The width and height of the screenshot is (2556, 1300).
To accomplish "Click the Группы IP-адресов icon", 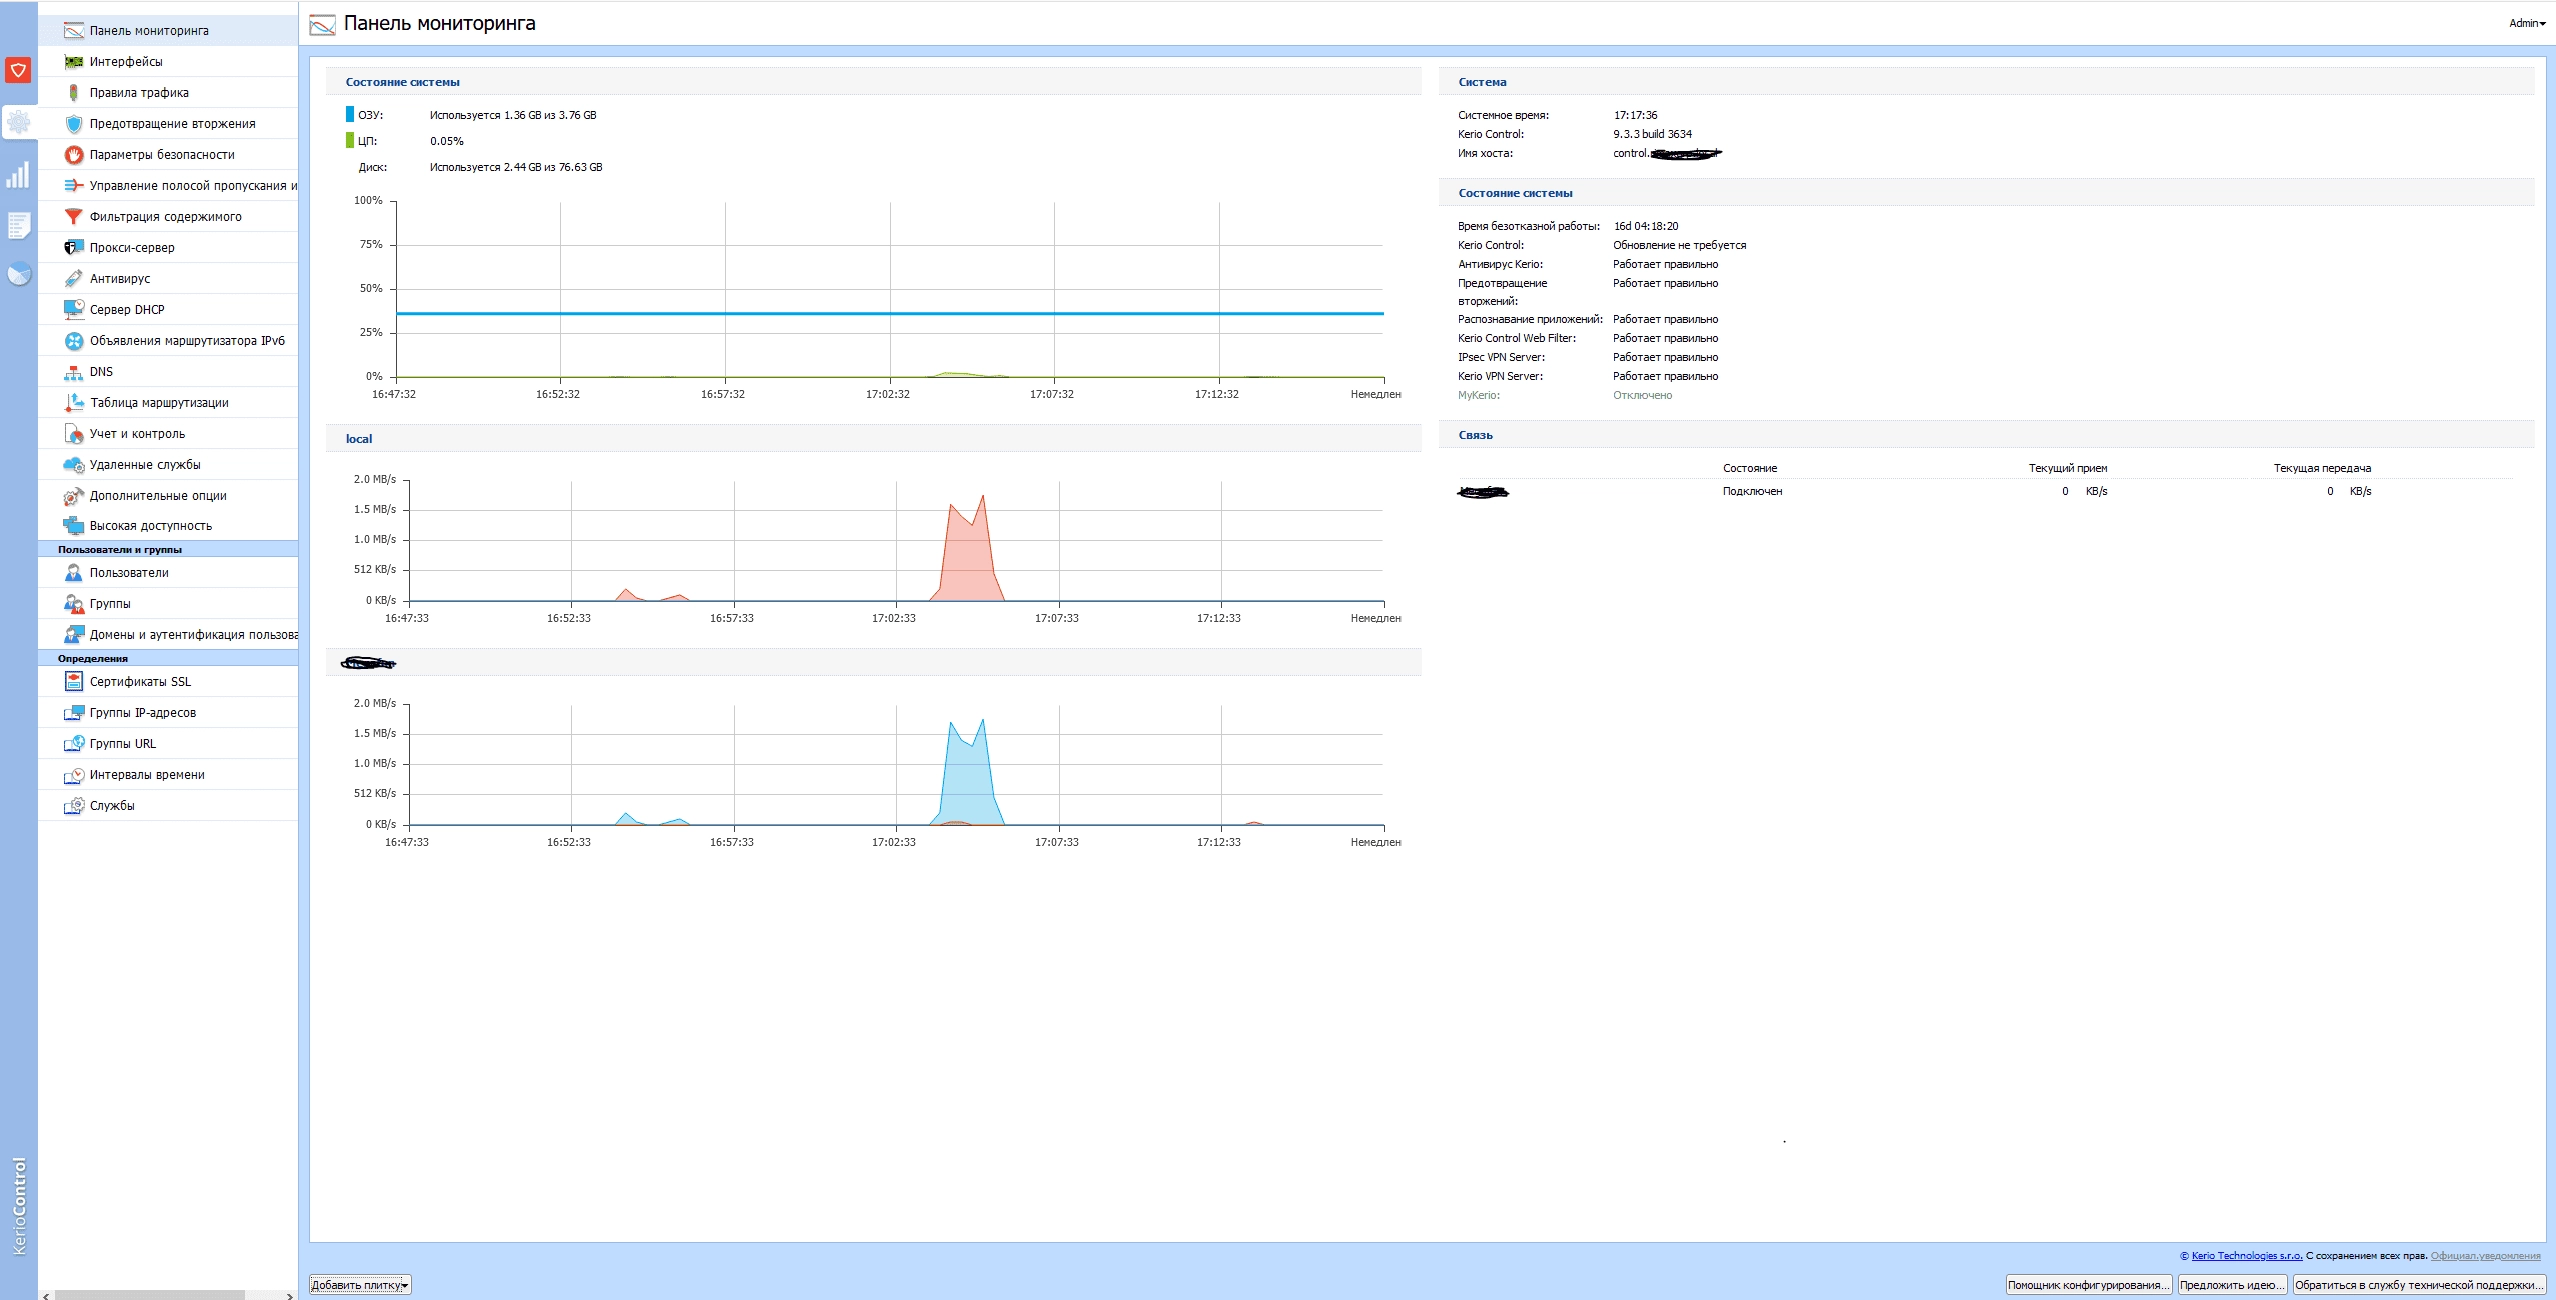I will pyautogui.click(x=74, y=713).
